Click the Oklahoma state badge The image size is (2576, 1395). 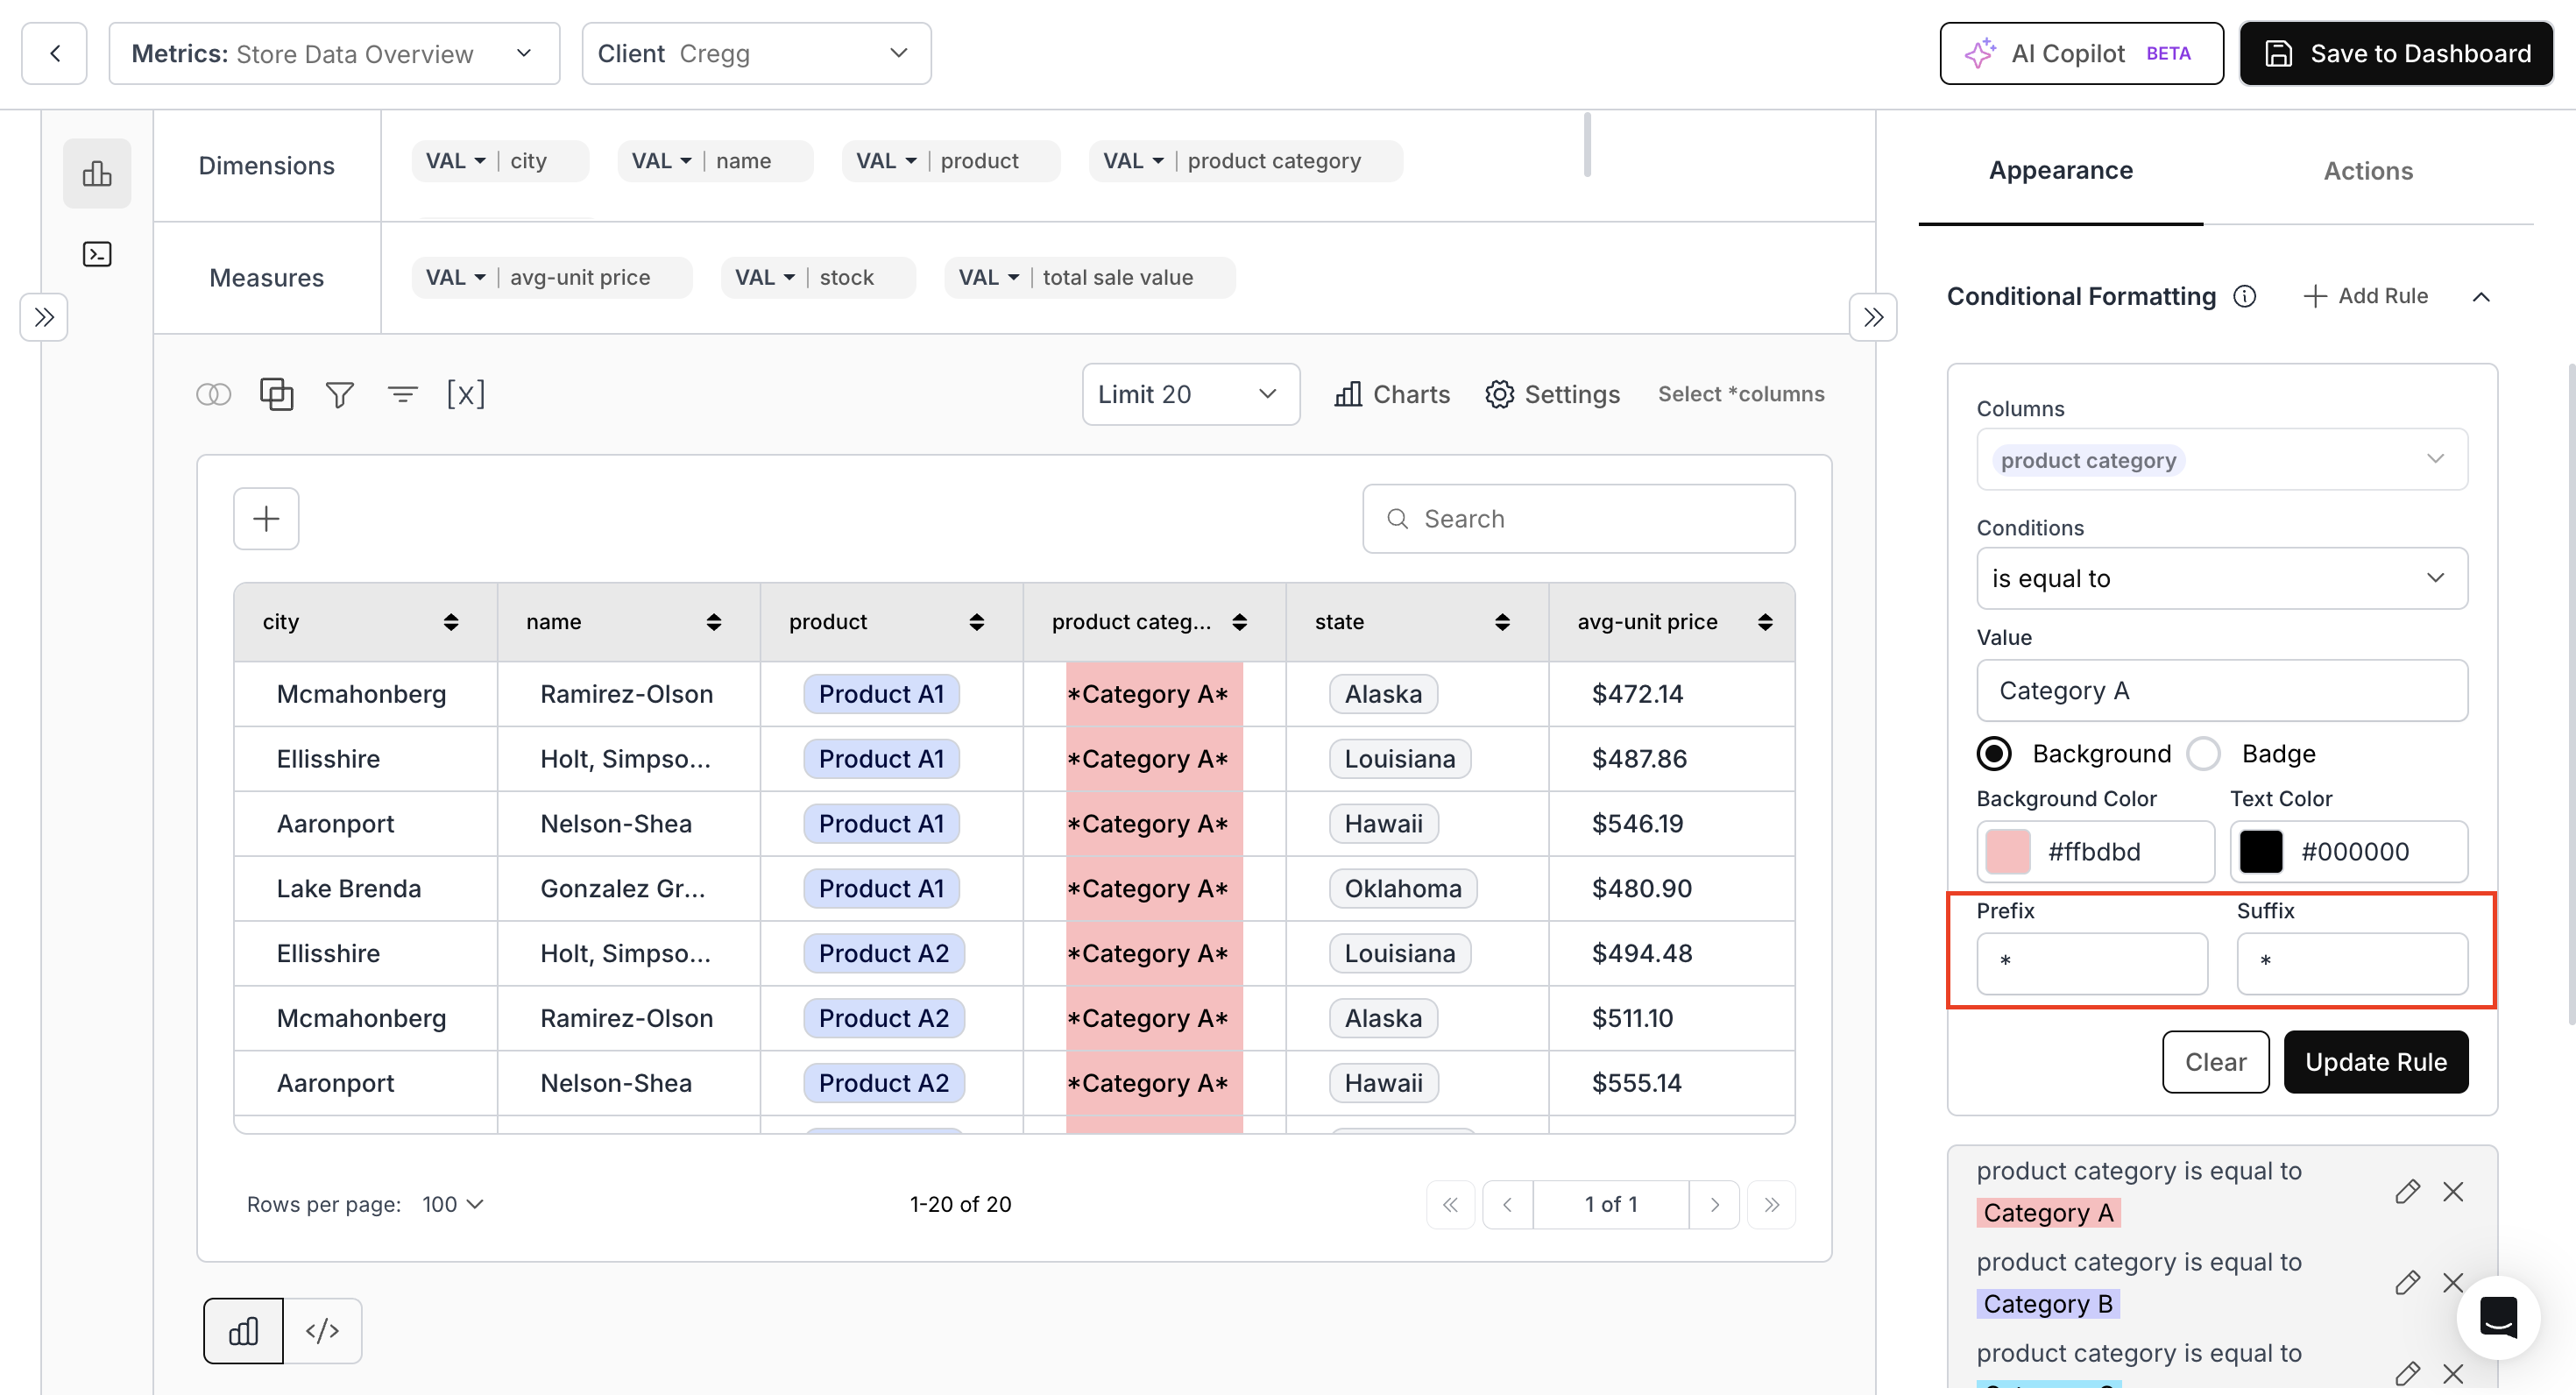click(1402, 888)
